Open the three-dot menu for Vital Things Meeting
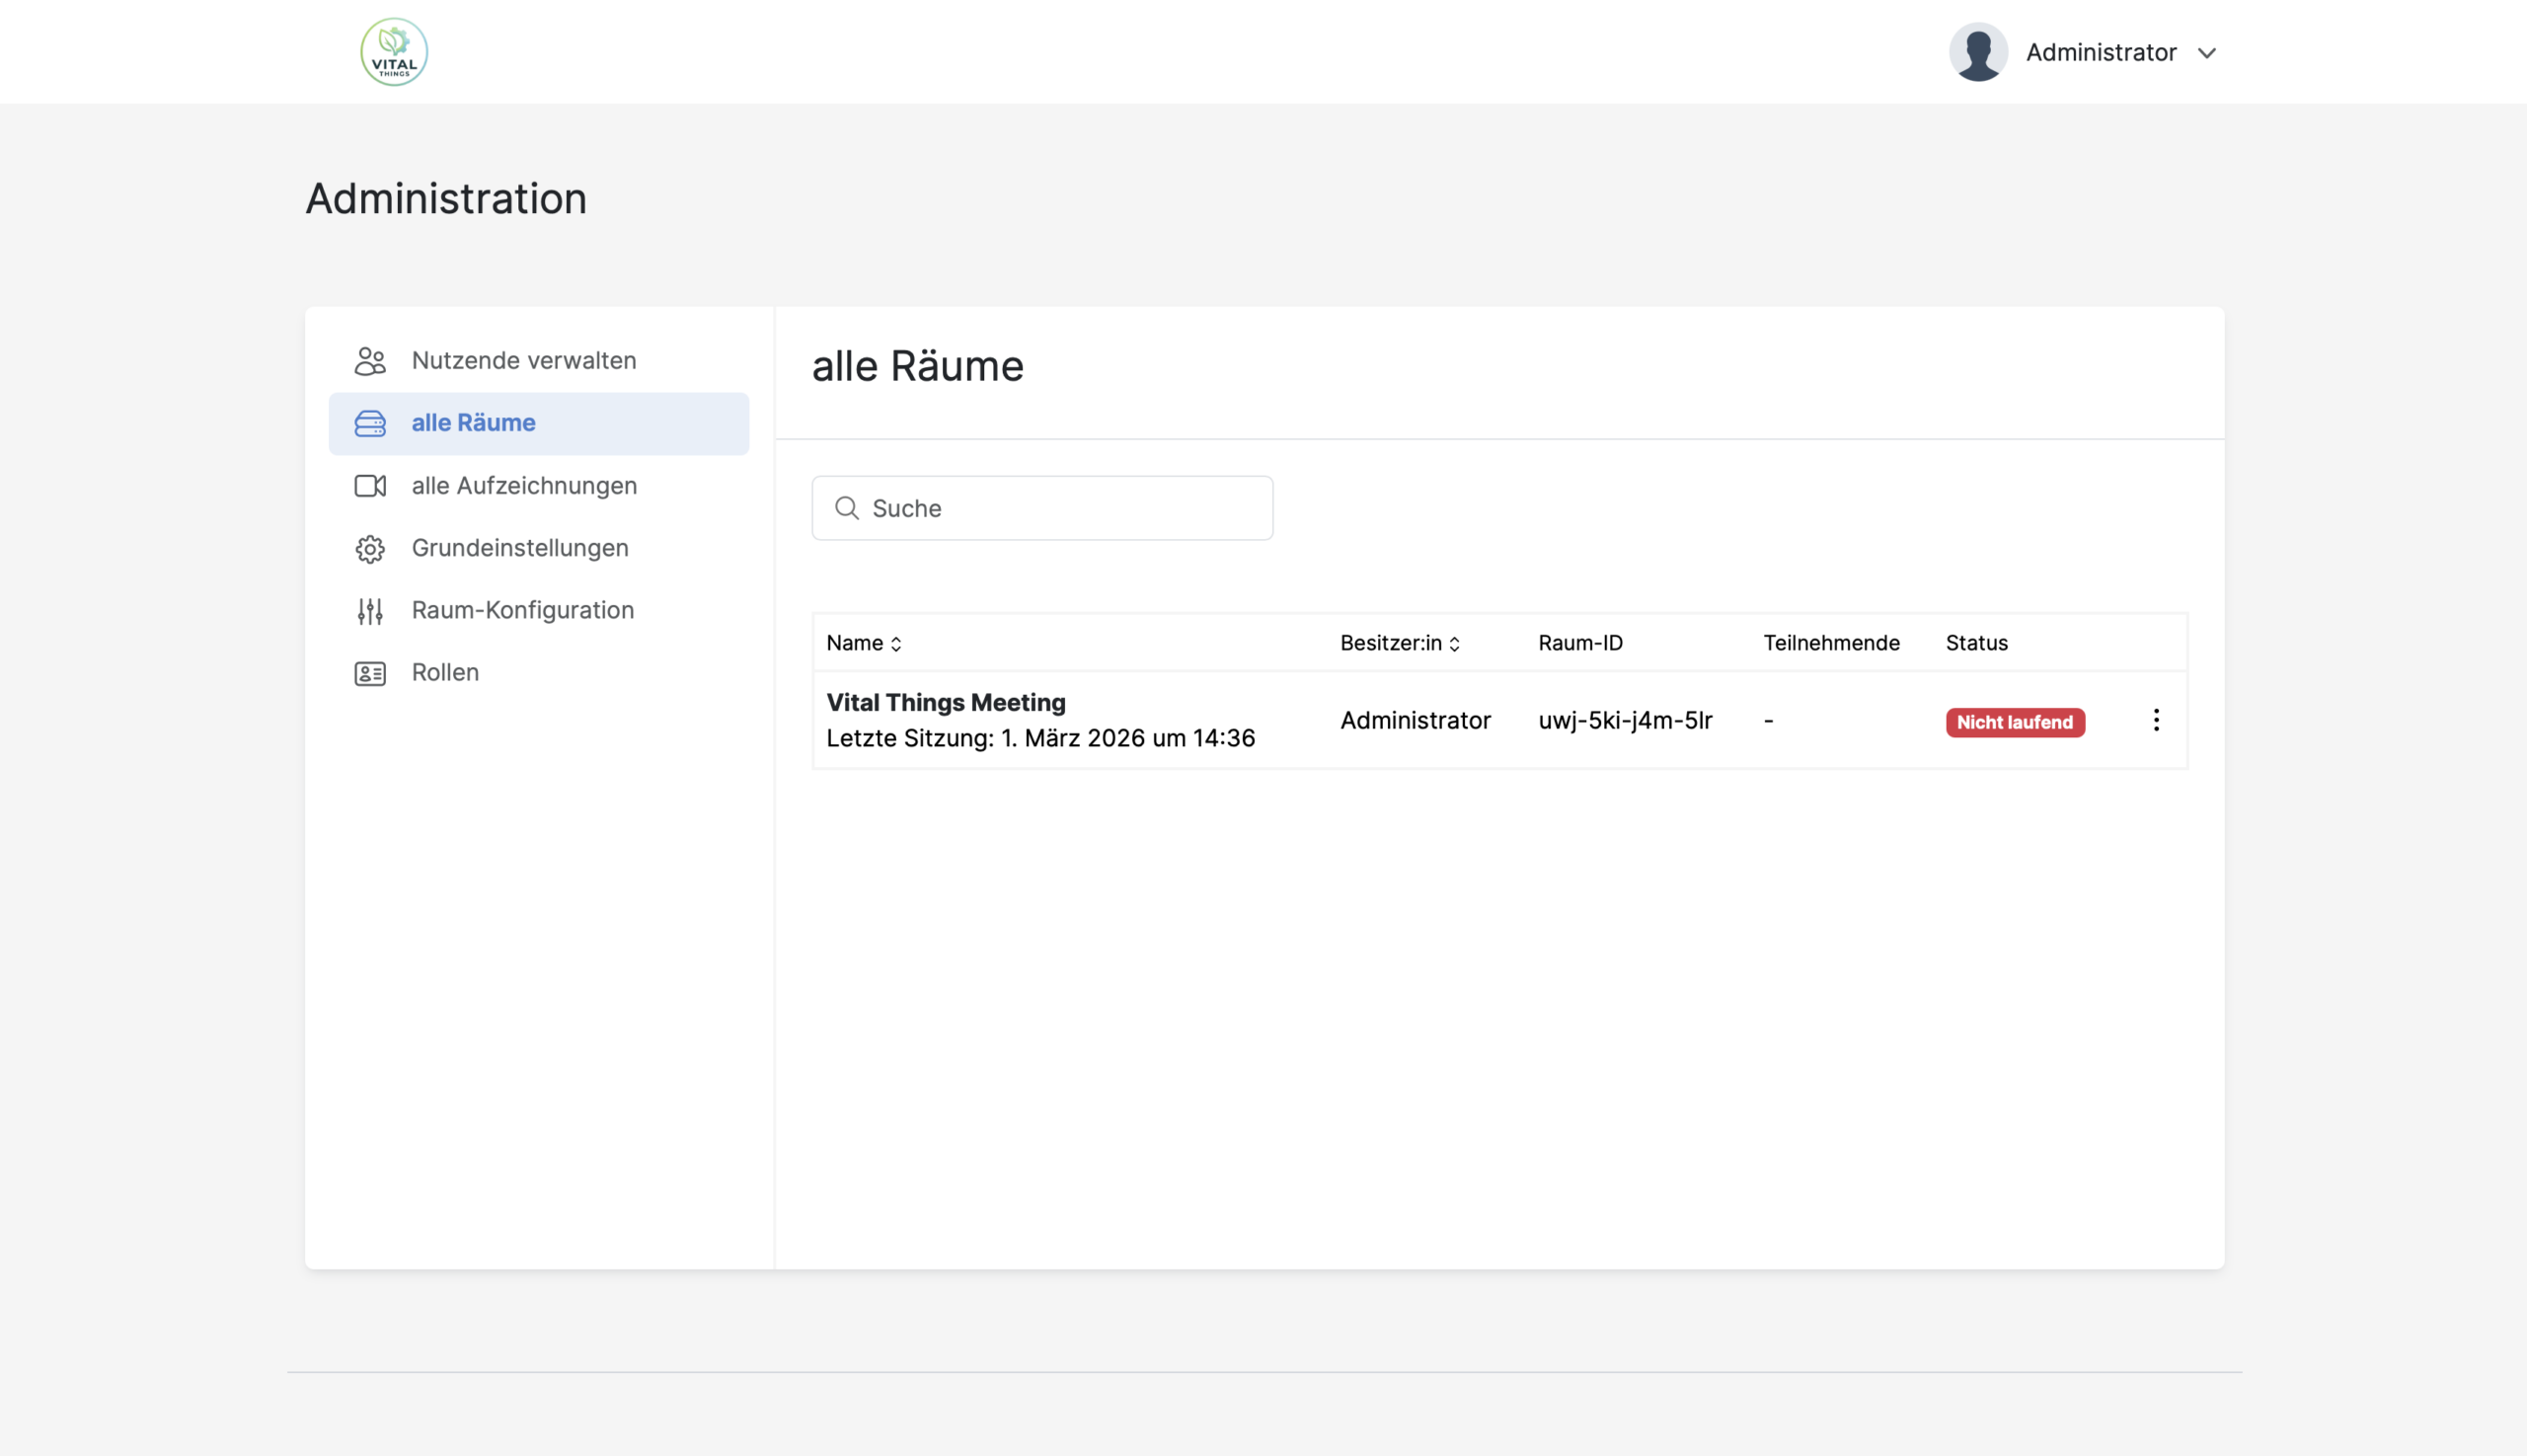The height and width of the screenshot is (1456, 2527). (2155, 720)
